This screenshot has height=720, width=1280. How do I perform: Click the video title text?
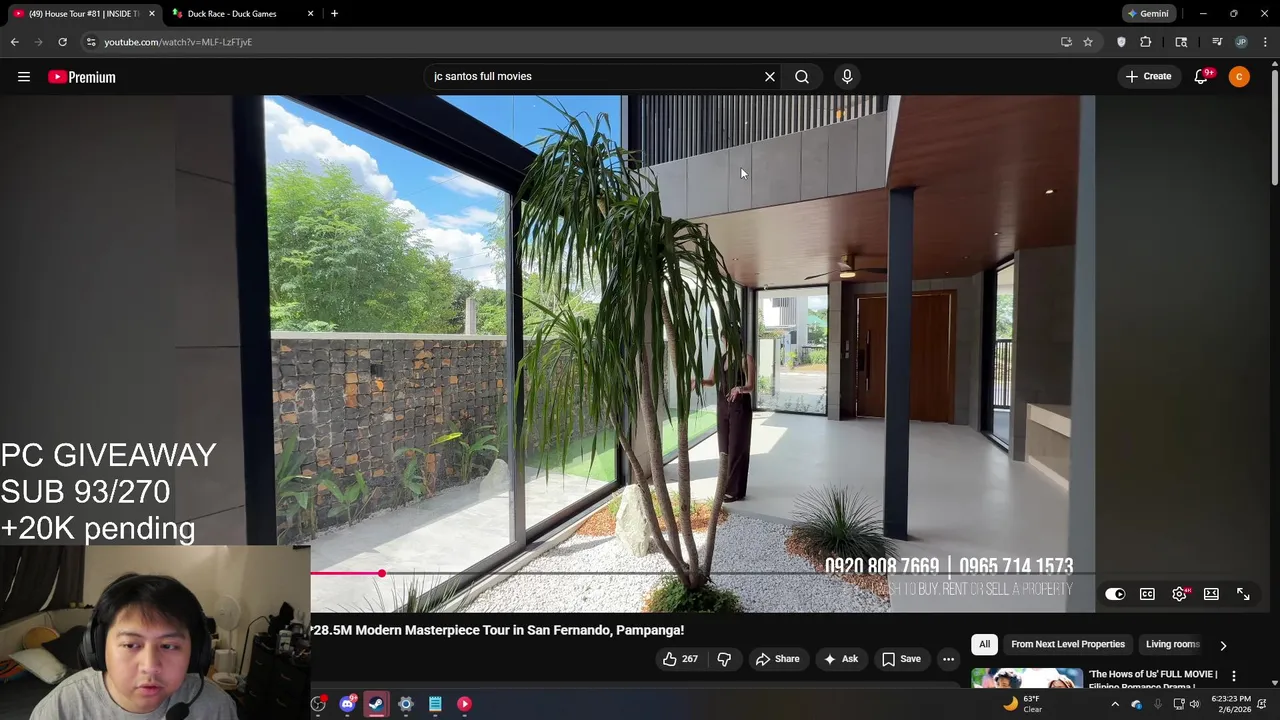[497, 630]
